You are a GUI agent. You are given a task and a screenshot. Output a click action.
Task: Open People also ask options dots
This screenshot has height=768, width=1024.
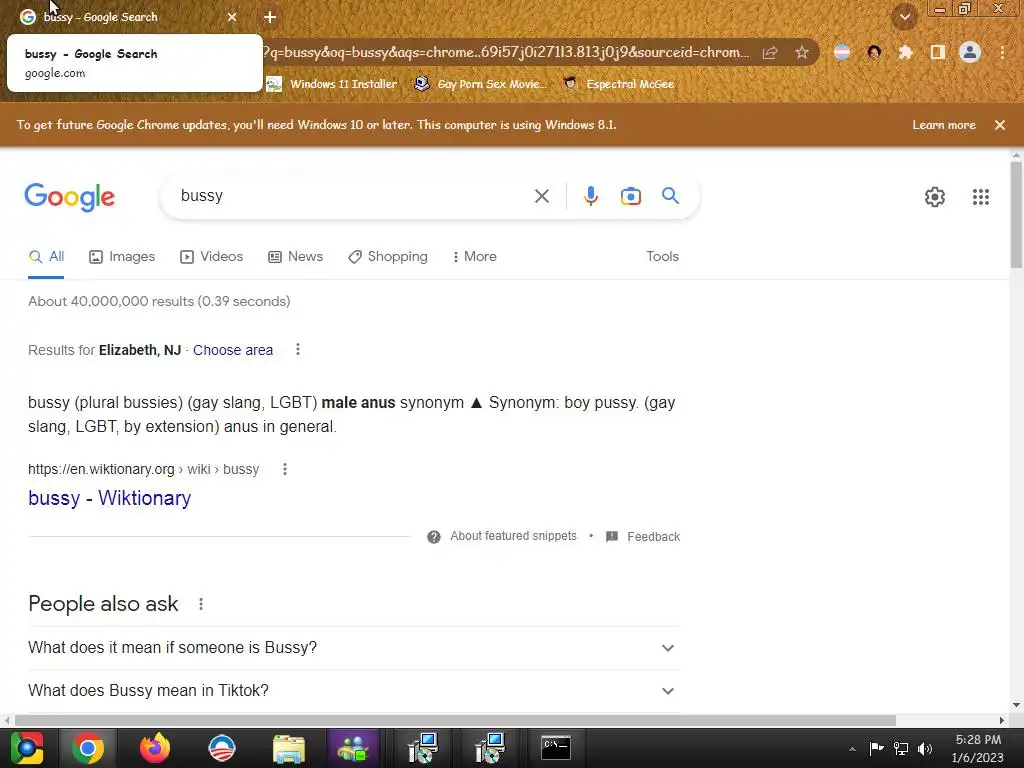point(201,604)
